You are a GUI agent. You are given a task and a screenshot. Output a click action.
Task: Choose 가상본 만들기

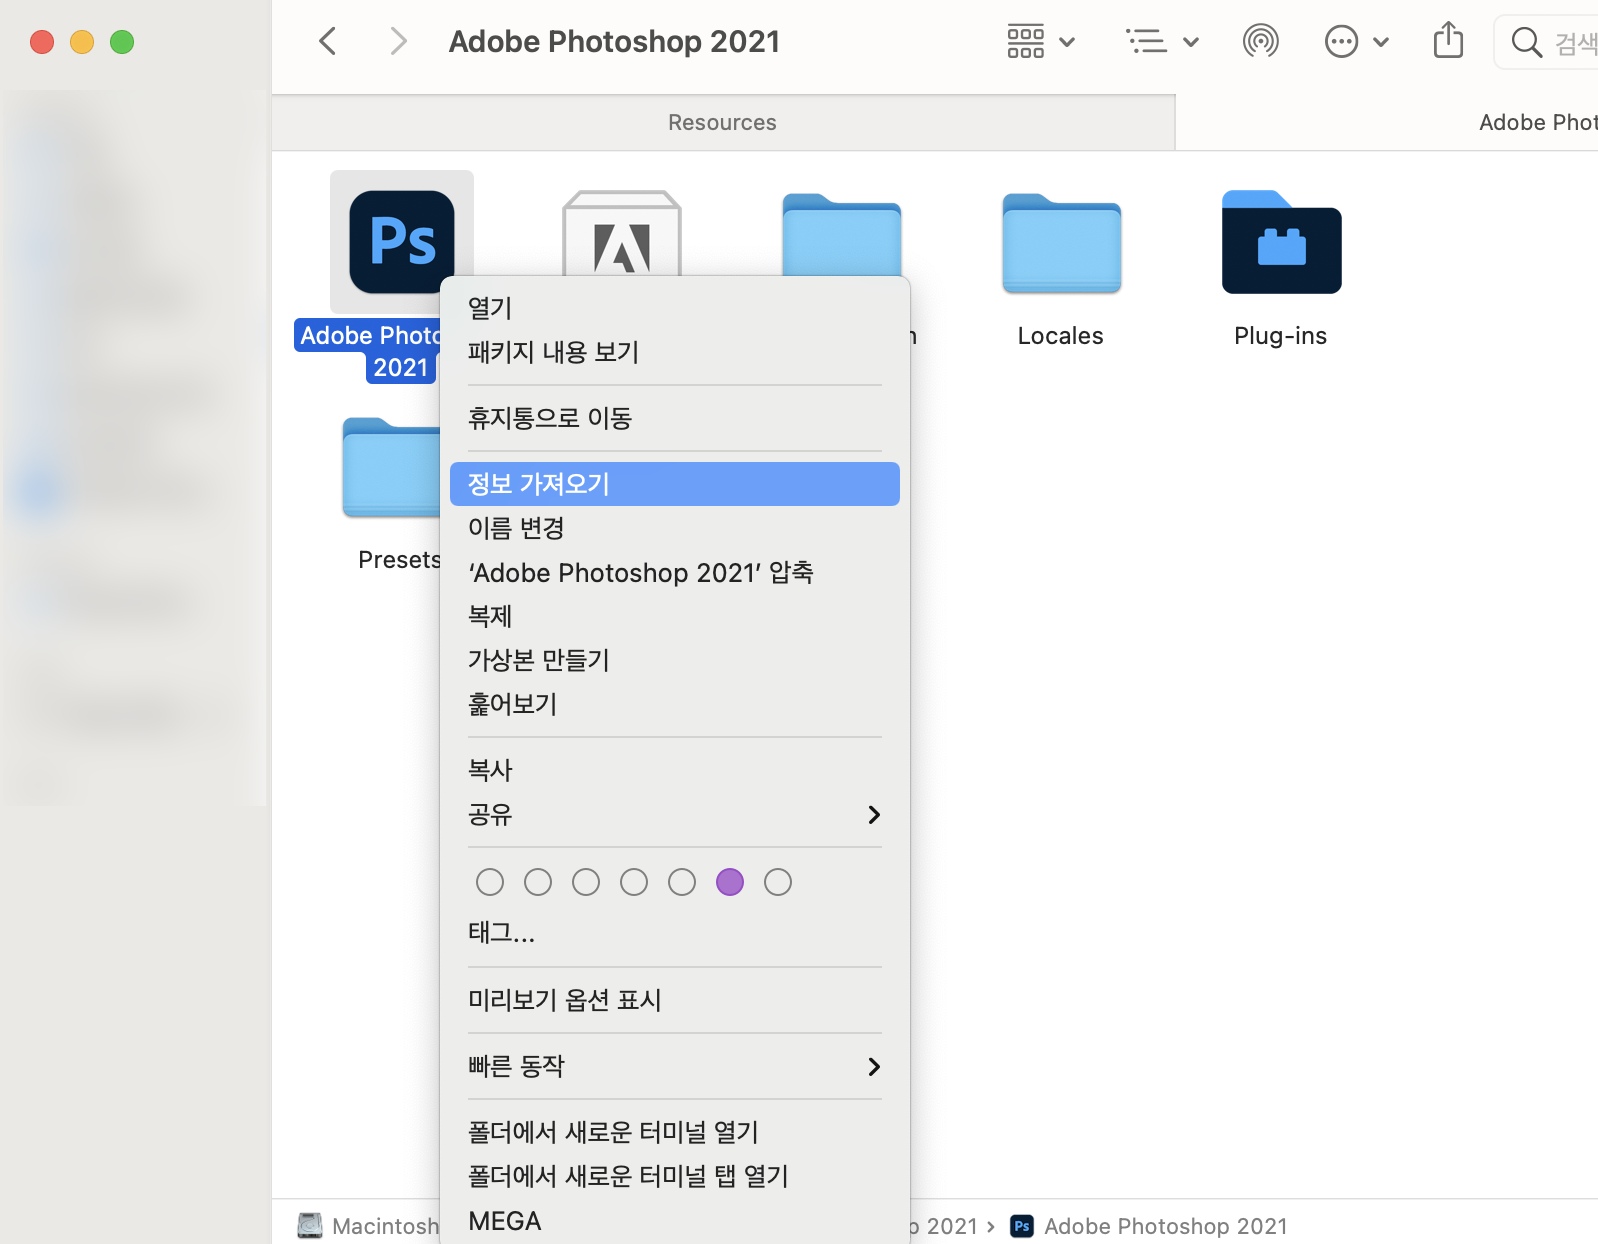[675, 660]
